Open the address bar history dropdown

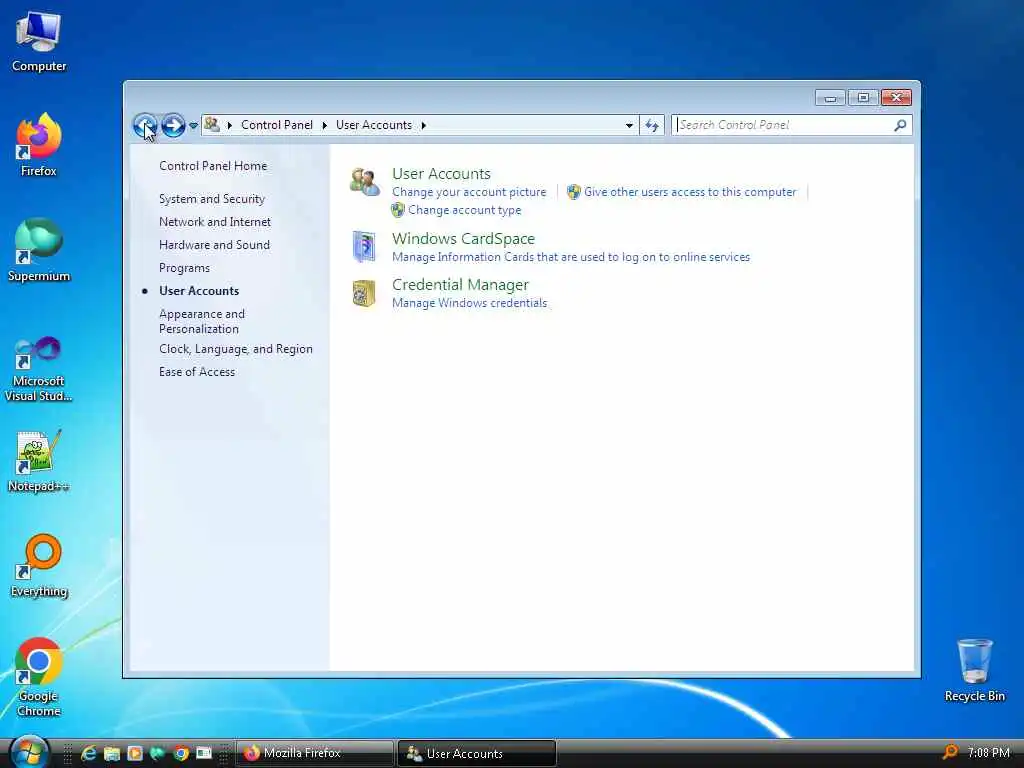(x=629, y=125)
